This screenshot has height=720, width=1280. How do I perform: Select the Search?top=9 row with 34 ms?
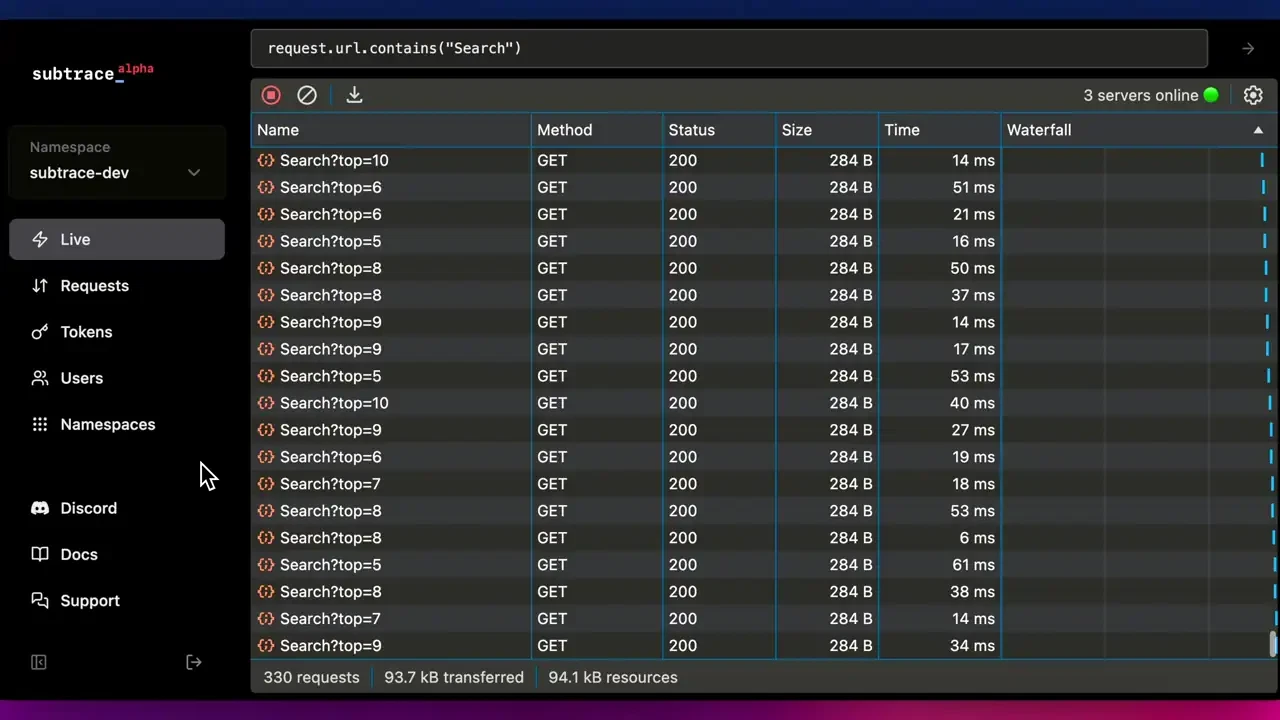[764, 646]
